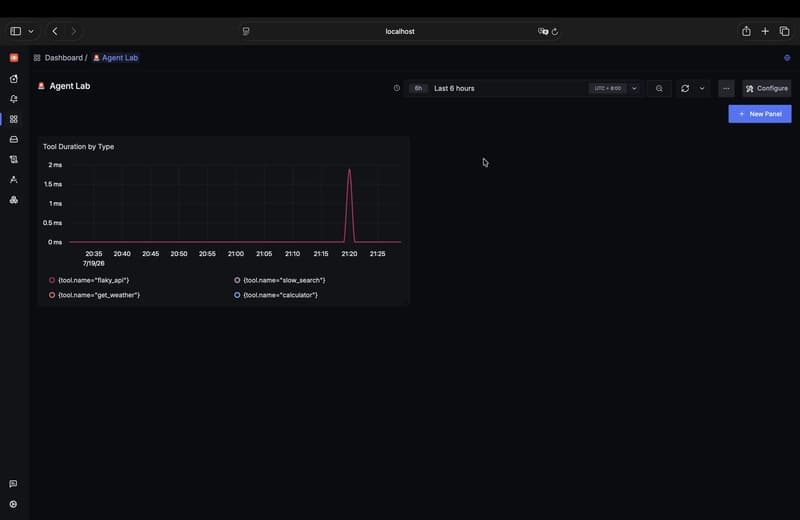Toggle the browser sidebar icon
800x520 pixels.
pos(15,31)
